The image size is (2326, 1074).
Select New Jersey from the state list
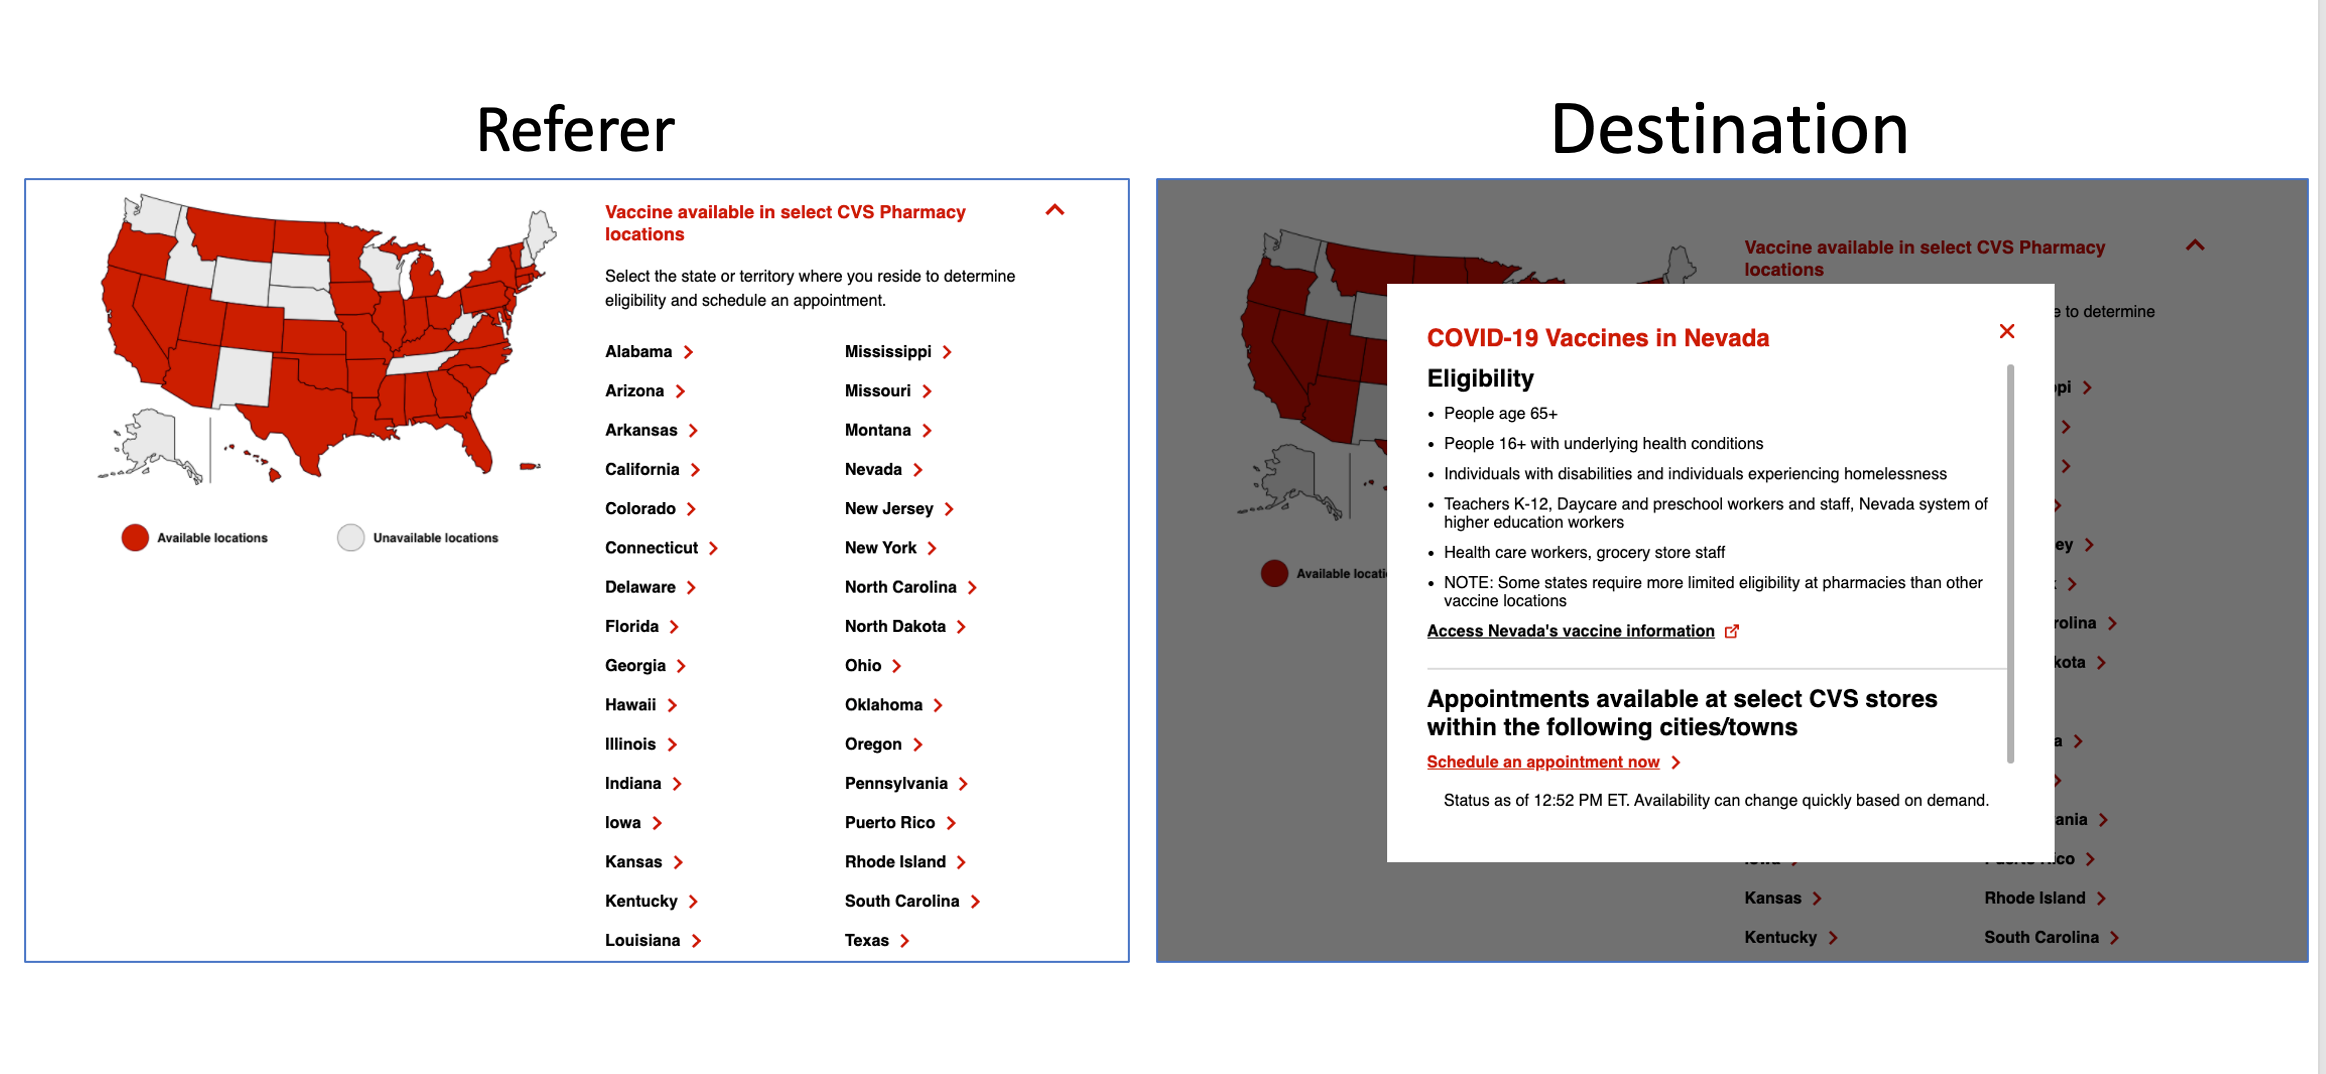(889, 509)
